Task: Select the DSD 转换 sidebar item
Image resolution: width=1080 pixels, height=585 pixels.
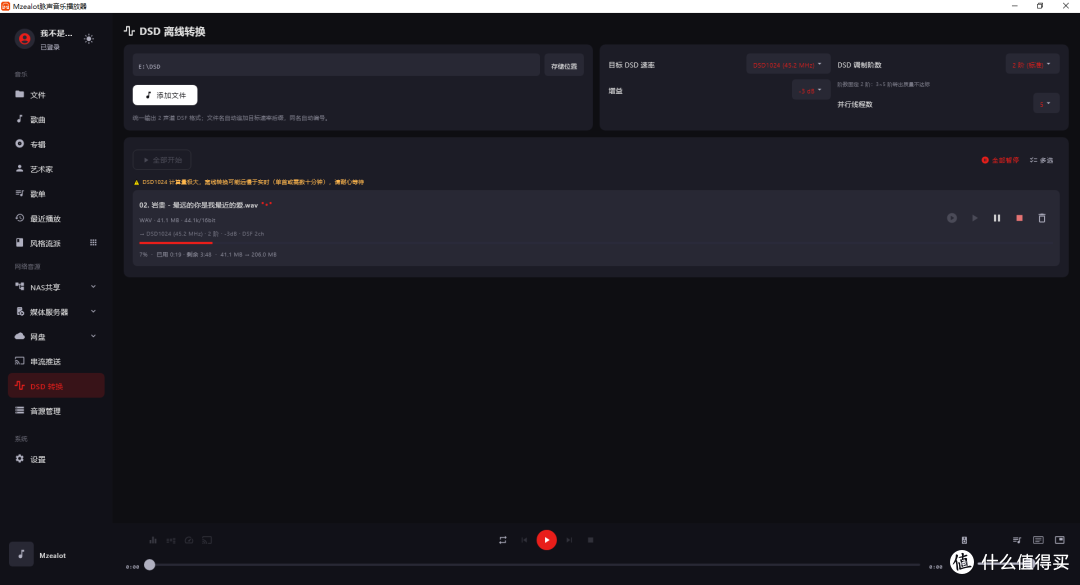Action: pos(56,386)
